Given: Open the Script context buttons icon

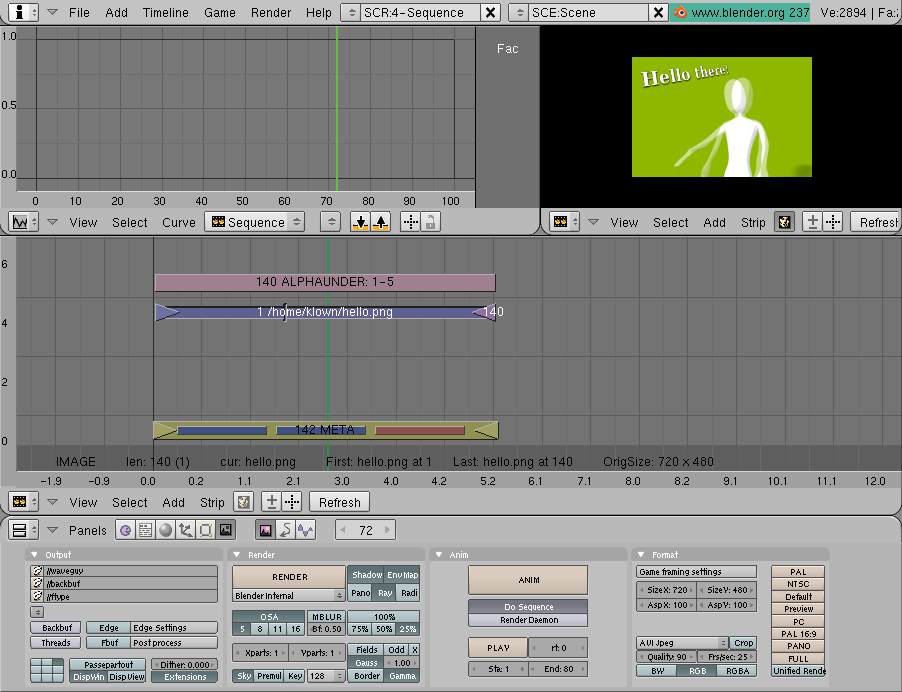Looking at the screenshot, I should point(145,530).
